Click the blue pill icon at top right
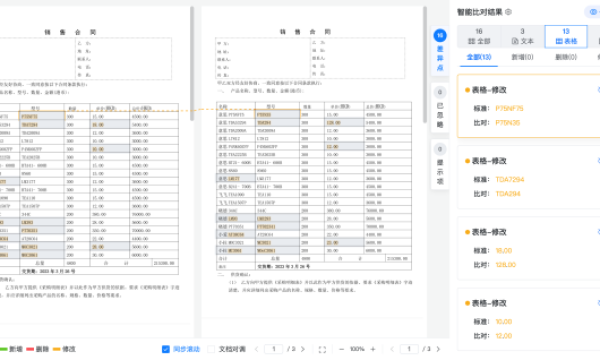Image resolution: width=600 pixels, height=360 pixels. (592, 12)
